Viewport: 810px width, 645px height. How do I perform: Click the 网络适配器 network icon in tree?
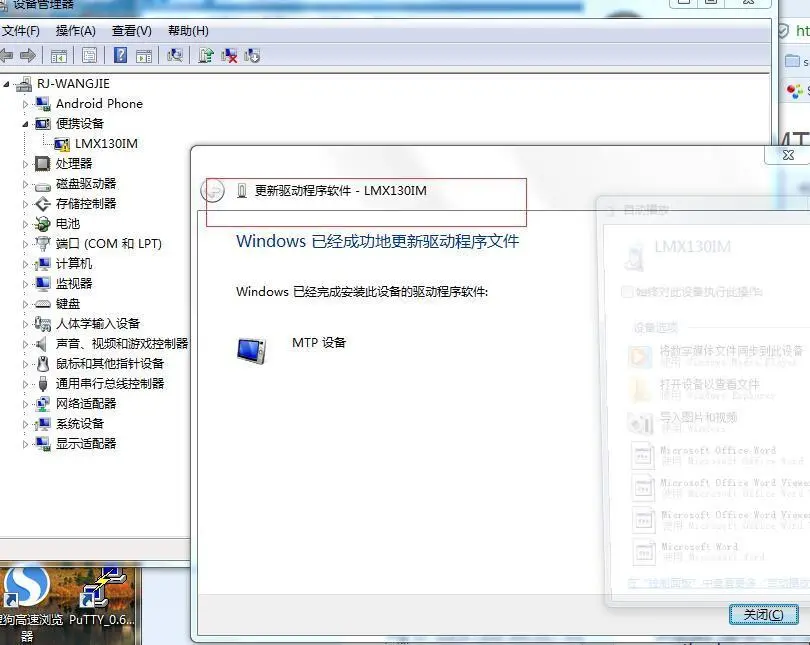(x=42, y=404)
